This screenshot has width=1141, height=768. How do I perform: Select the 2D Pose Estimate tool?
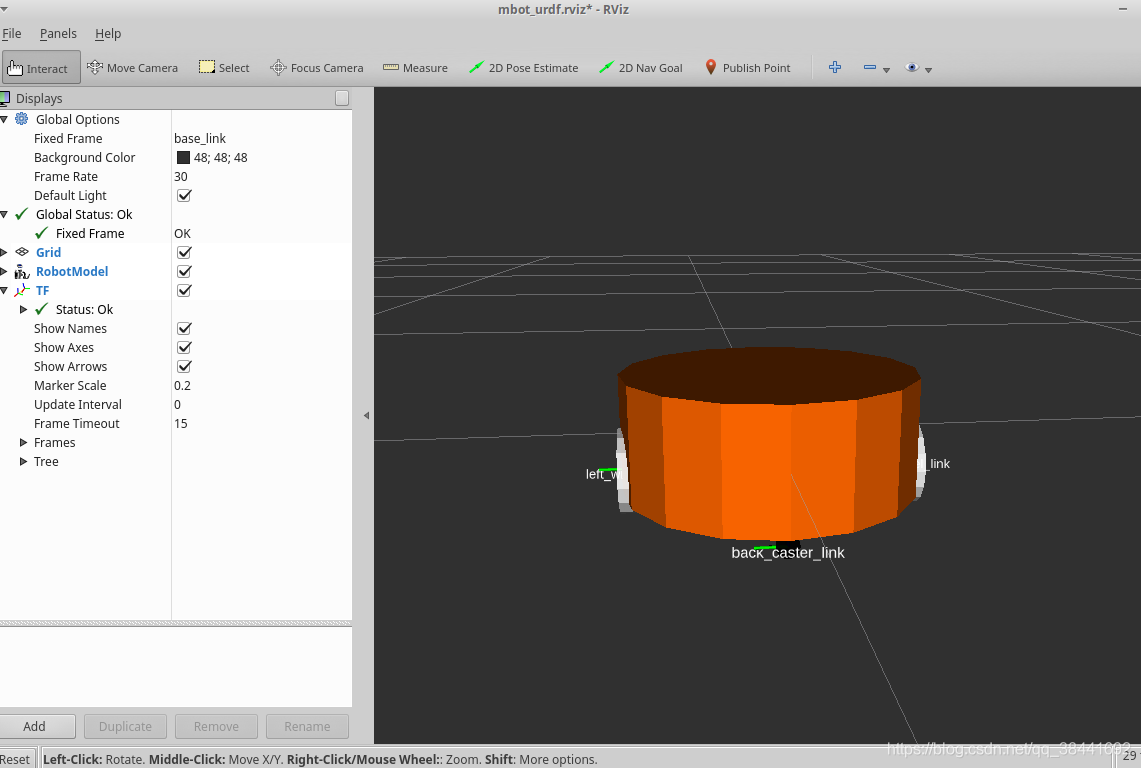[523, 68]
